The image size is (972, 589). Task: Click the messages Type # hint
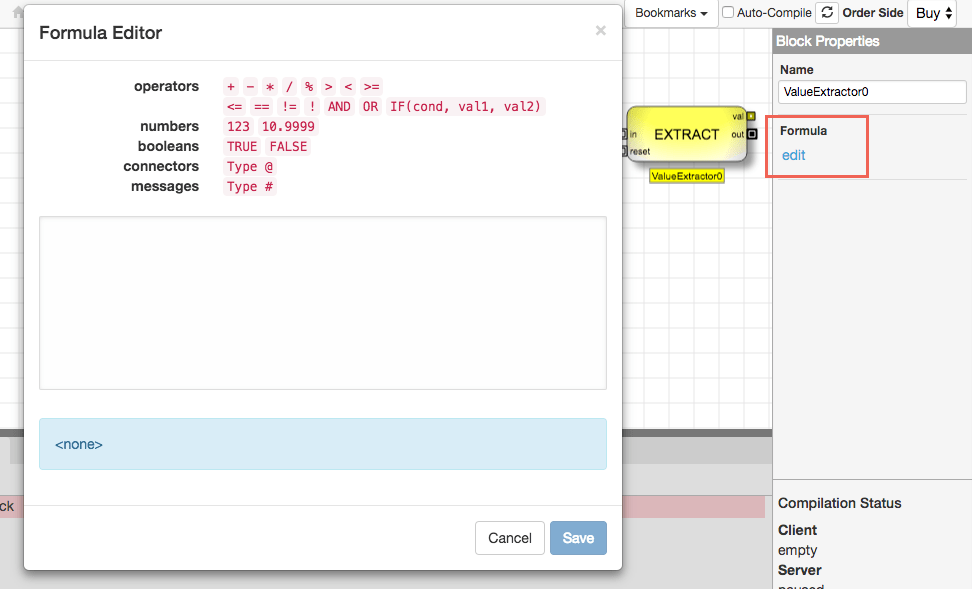[x=250, y=187]
